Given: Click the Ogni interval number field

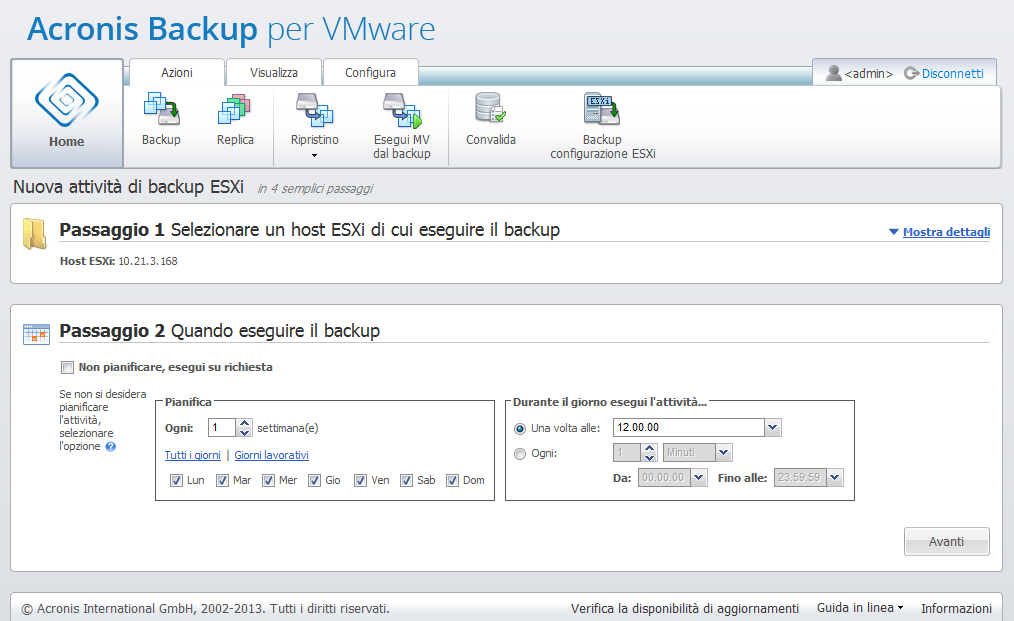Looking at the screenshot, I should click(x=627, y=453).
